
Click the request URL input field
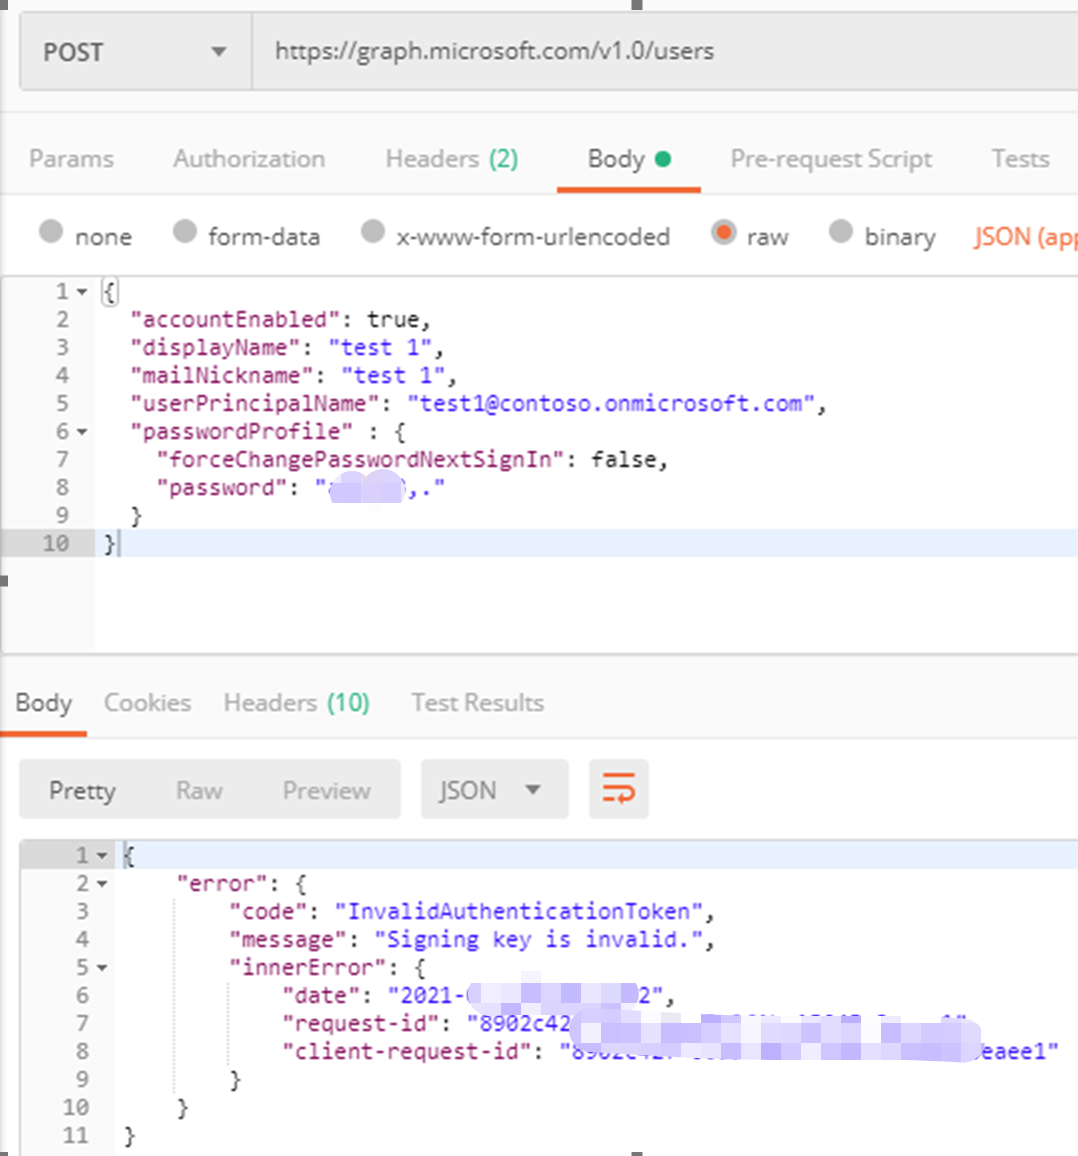[660, 52]
